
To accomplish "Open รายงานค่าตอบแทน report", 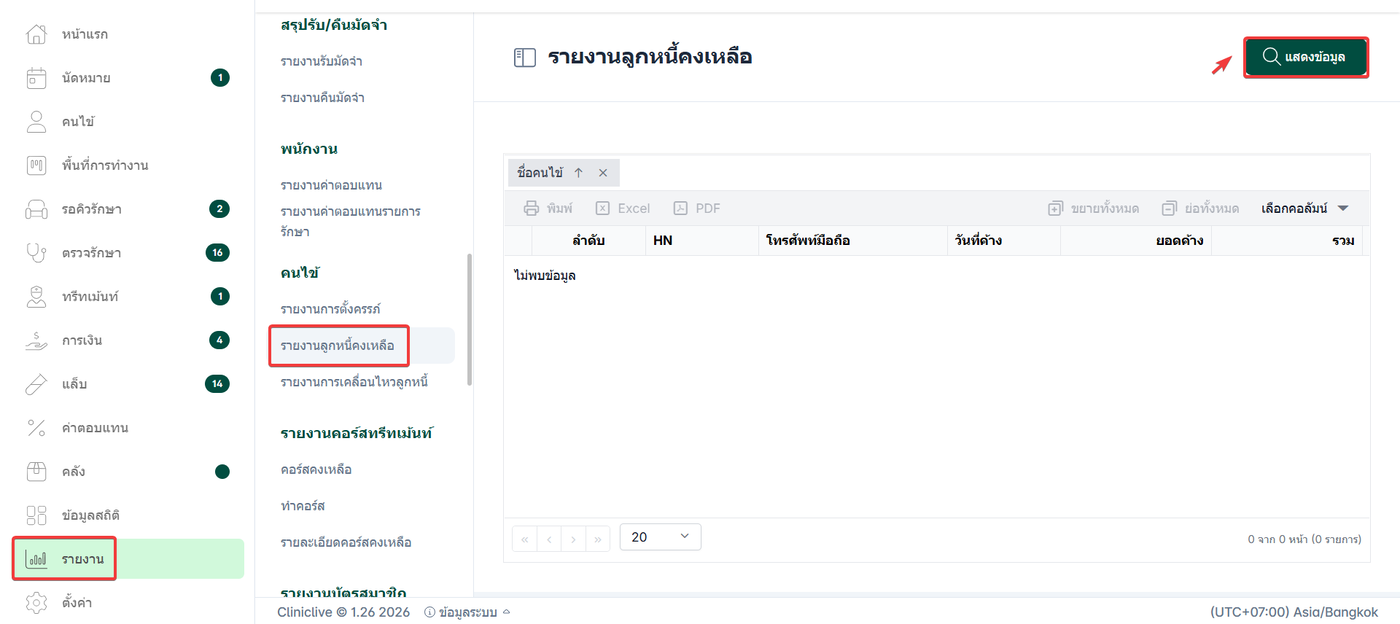I will click(332, 186).
